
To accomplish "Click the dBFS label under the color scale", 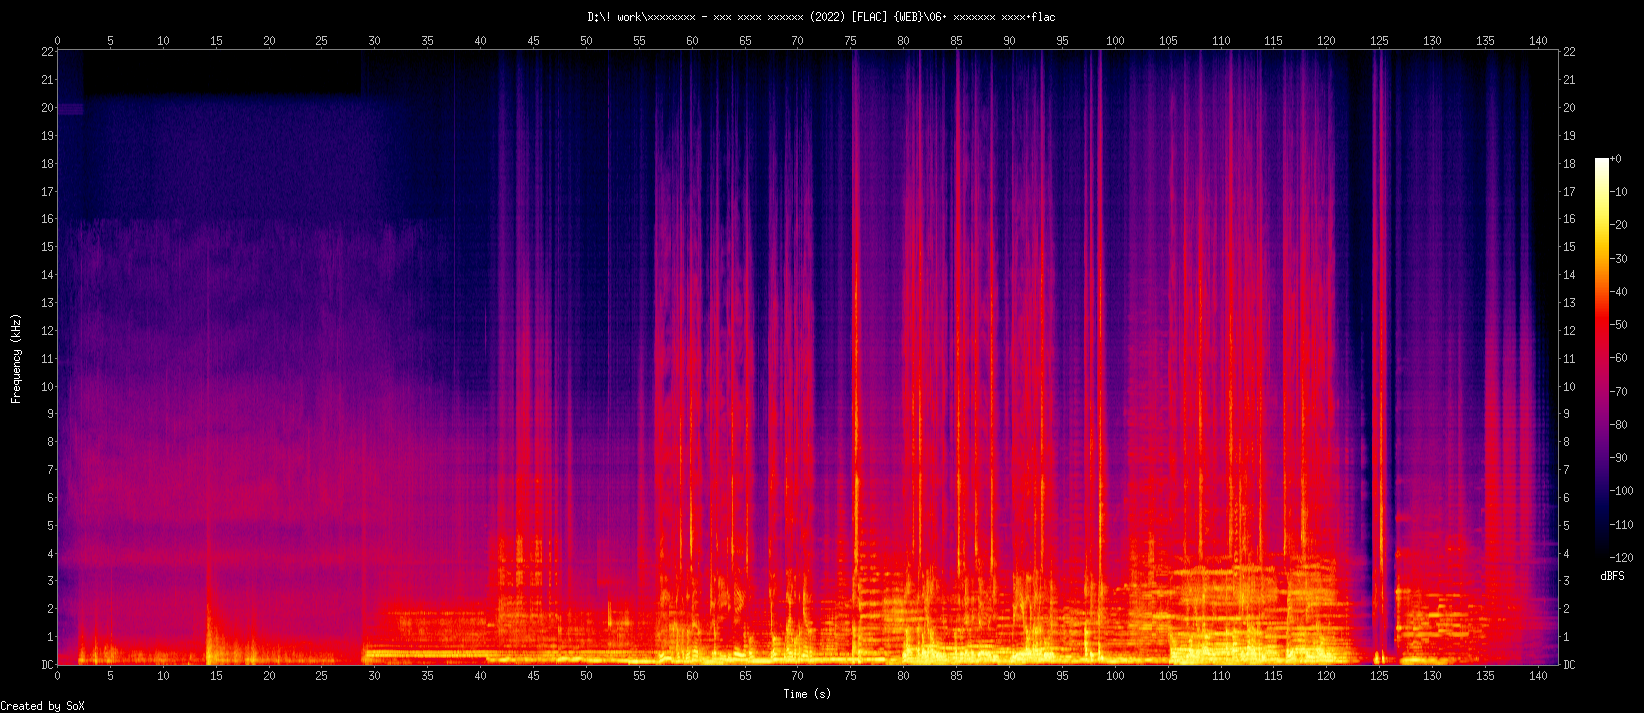I will pos(1612,576).
